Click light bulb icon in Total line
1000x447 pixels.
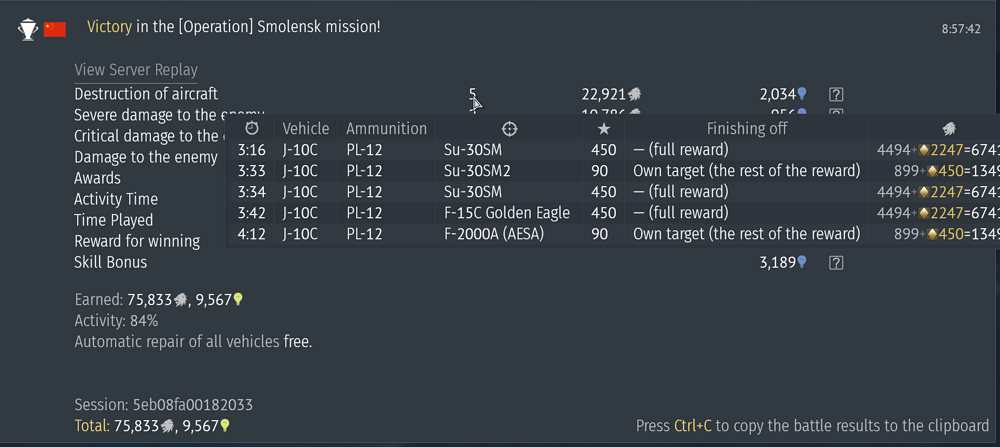[x=225, y=426]
